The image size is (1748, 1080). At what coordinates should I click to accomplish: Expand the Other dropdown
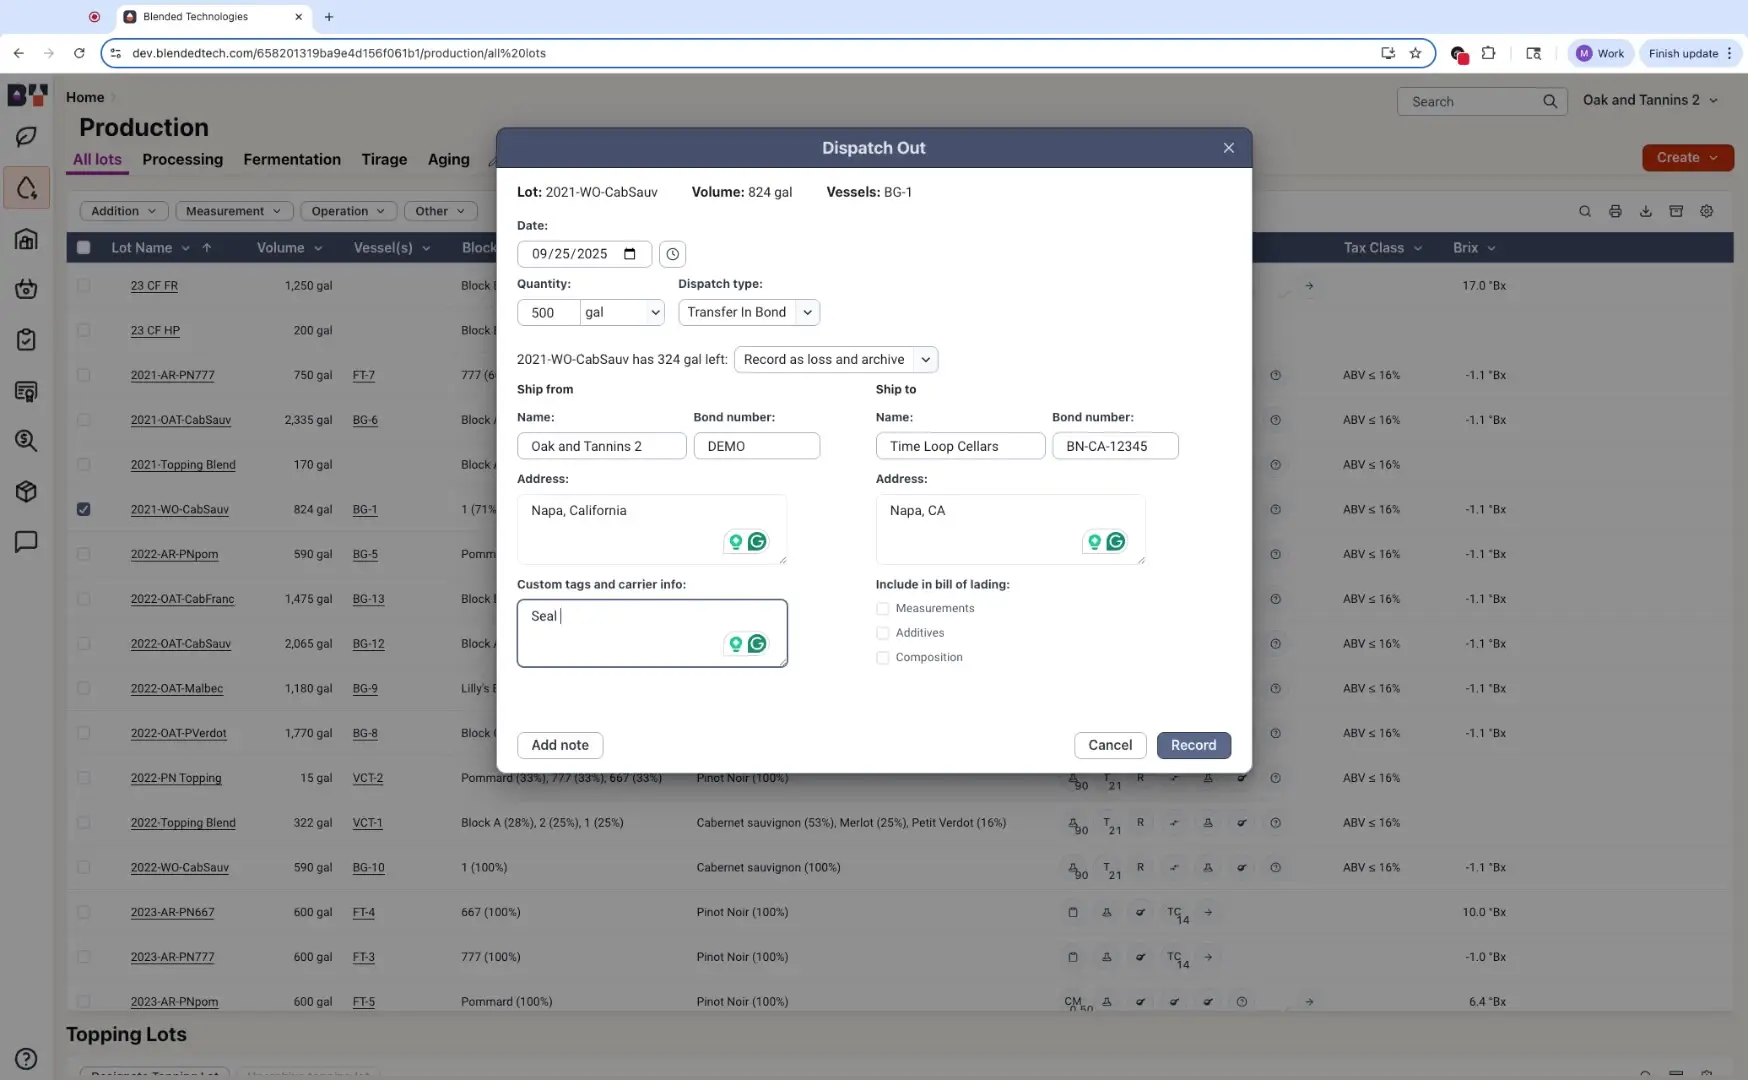pos(441,211)
